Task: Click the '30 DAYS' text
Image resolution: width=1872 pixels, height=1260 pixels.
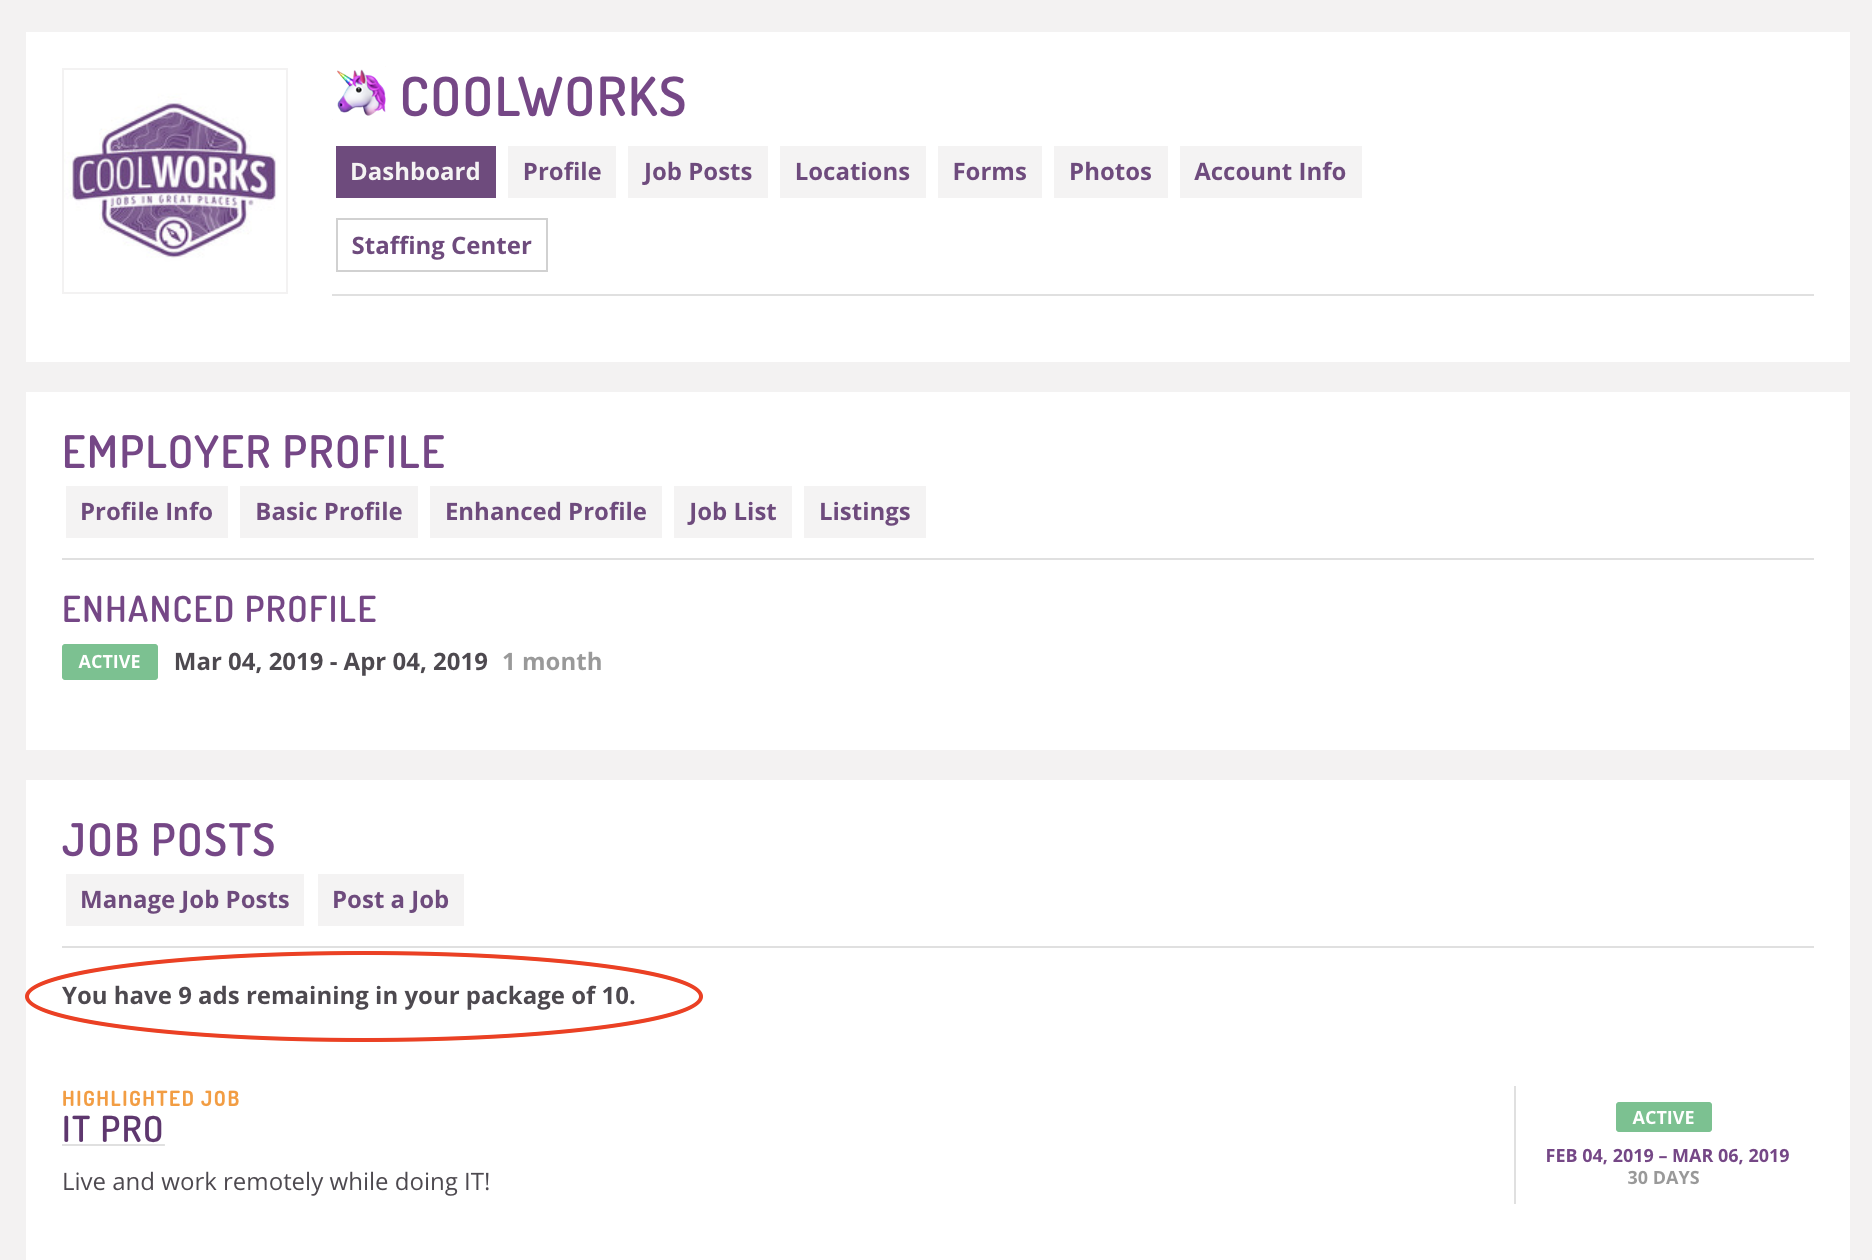Action: click(x=1663, y=1178)
